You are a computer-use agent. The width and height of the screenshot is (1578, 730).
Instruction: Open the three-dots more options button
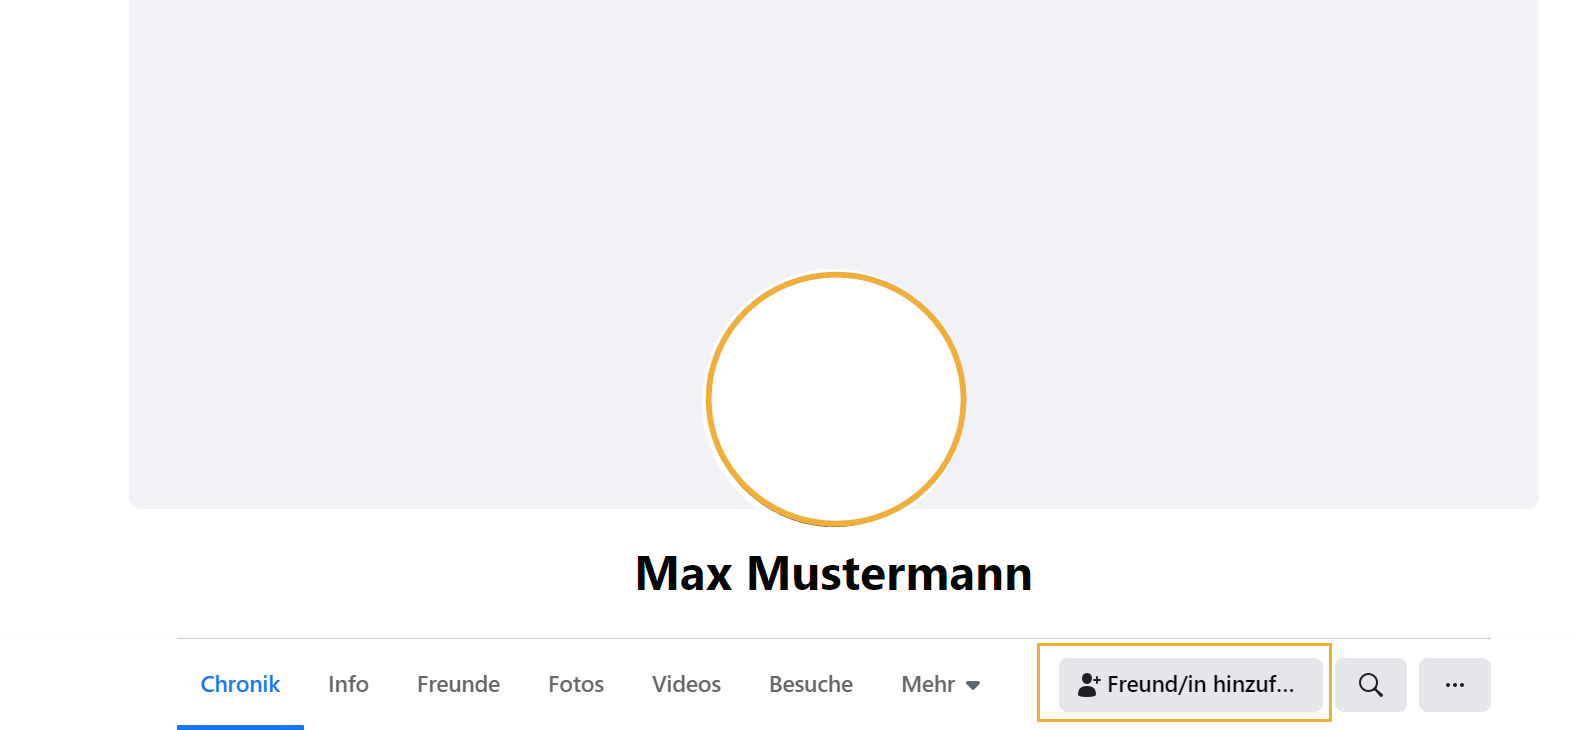[1454, 685]
